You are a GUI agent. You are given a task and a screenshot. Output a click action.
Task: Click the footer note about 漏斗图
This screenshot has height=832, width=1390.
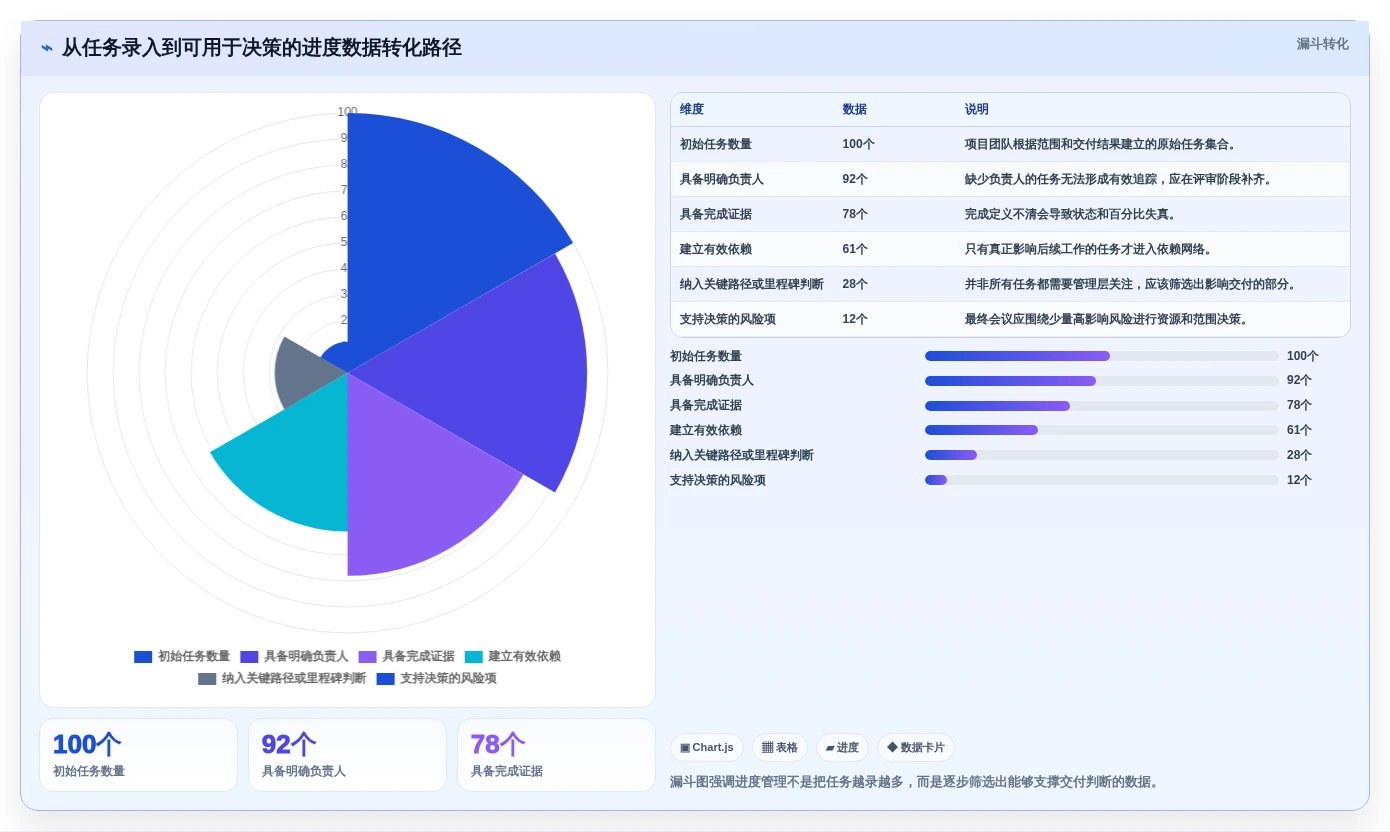pos(915,782)
